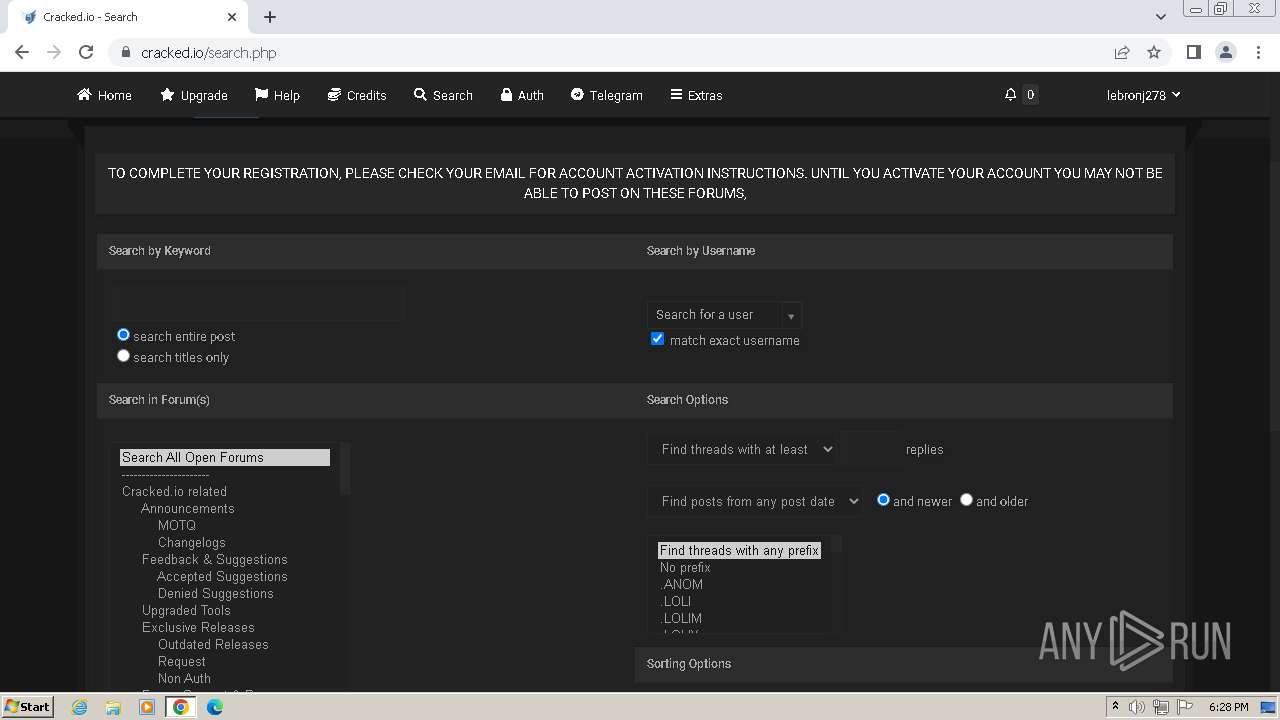This screenshot has width=1280, height=720.
Task: Select Find threads with any prefix
Action: 739,550
